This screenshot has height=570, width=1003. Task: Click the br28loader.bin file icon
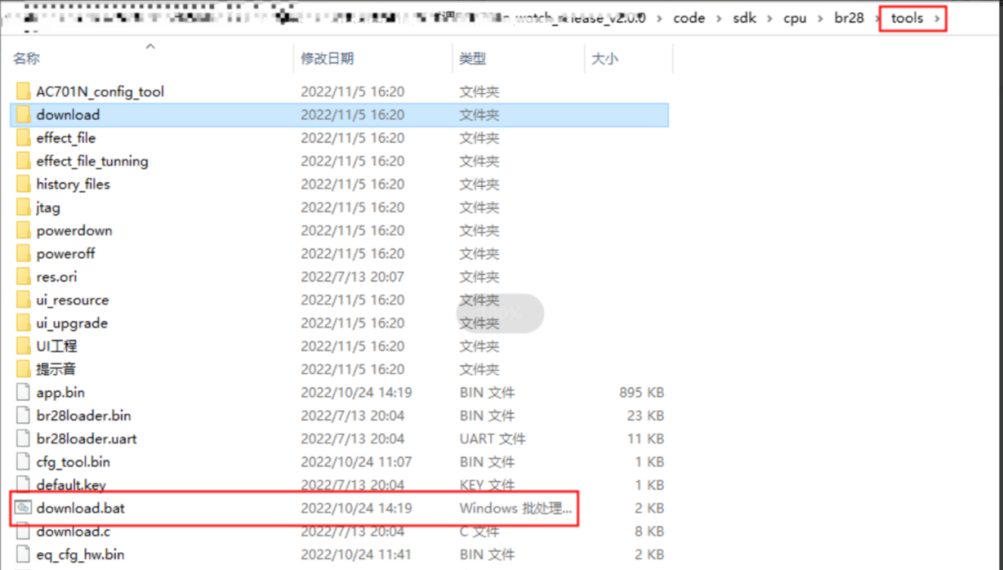(23, 415)
